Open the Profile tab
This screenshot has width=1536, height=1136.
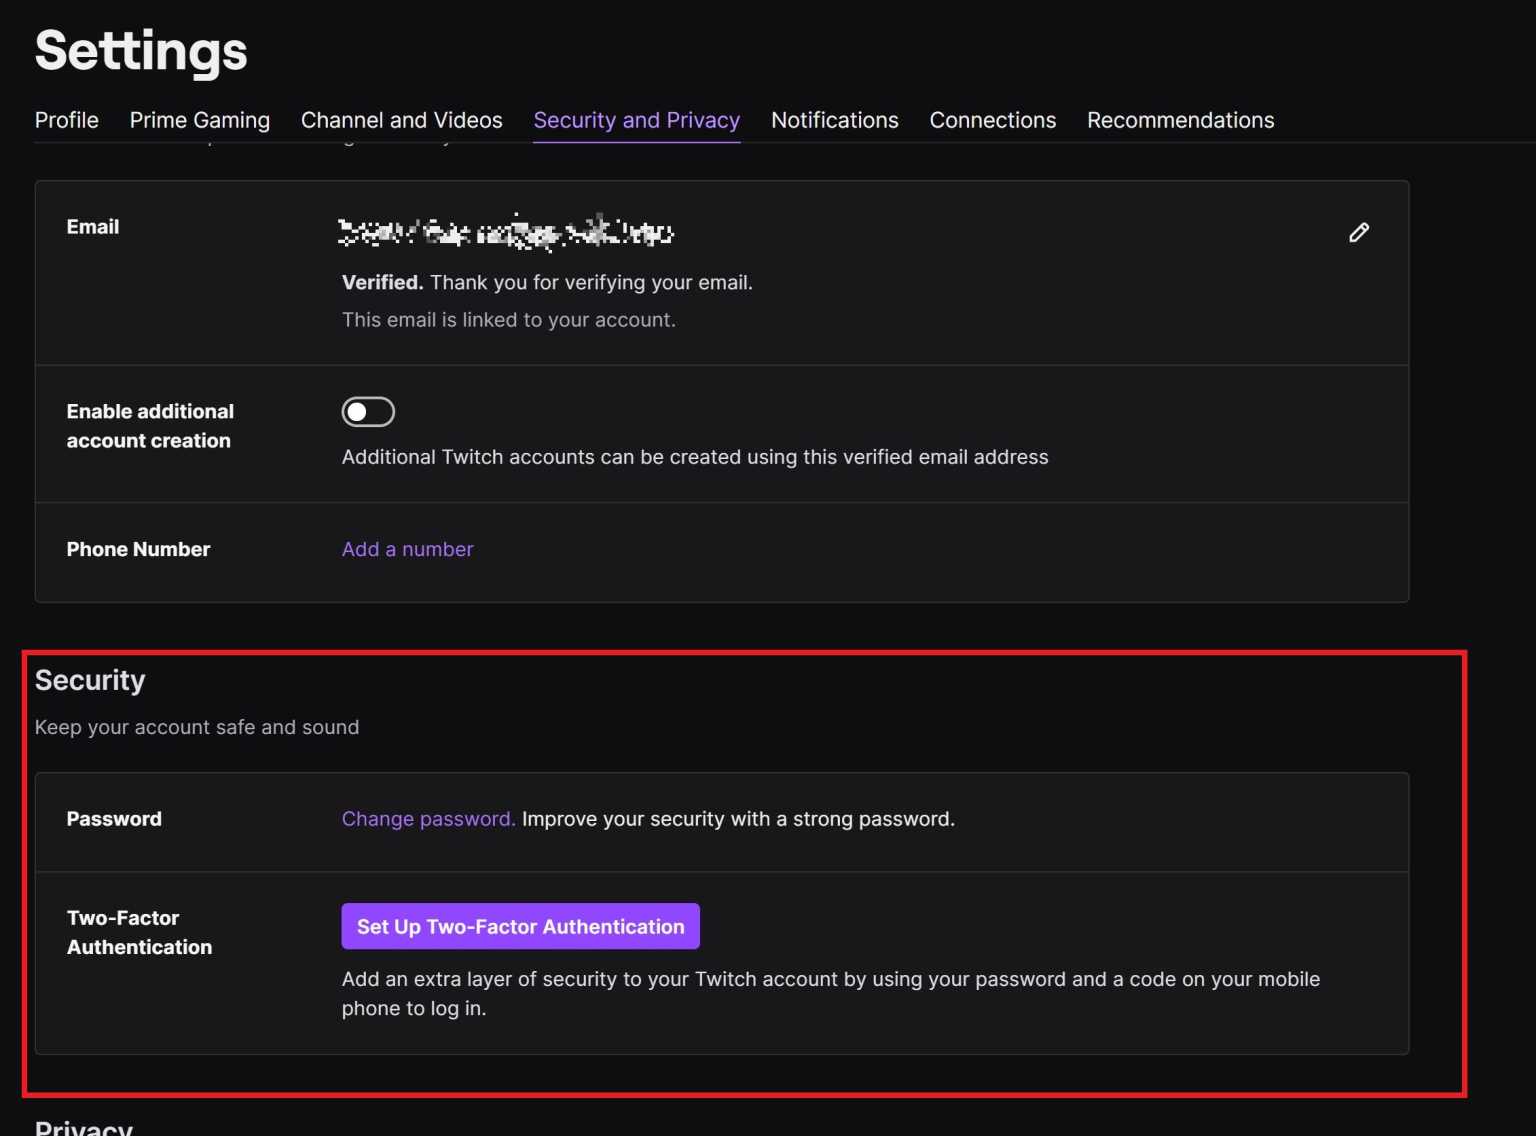tap(66, 120)
